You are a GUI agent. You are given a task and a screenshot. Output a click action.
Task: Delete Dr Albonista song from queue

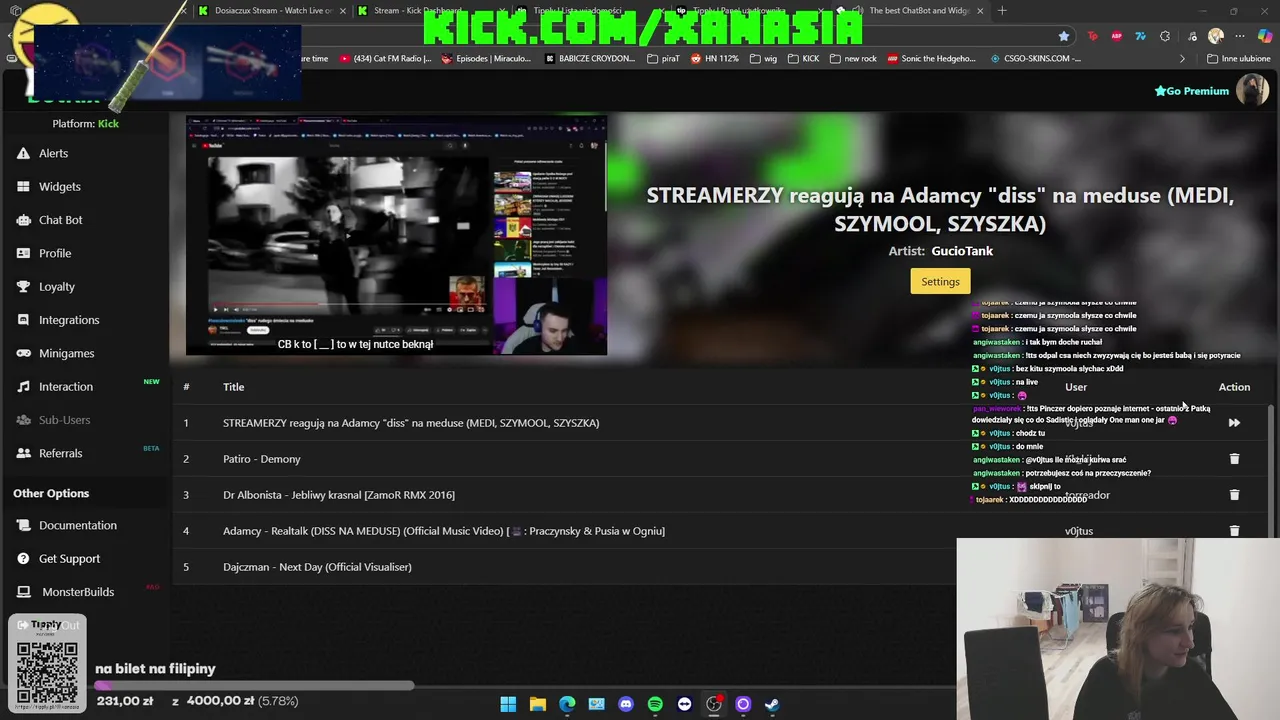click(x=1234, y=495)
